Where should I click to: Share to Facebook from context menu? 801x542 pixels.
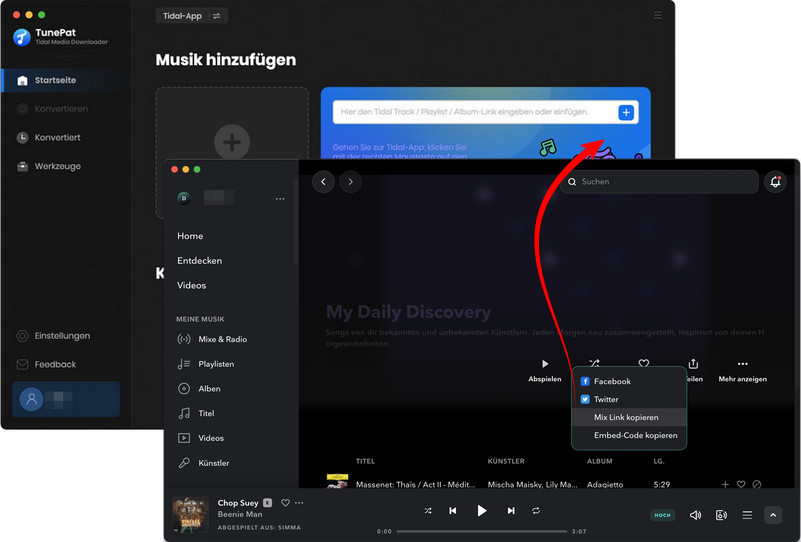(629, 381)
